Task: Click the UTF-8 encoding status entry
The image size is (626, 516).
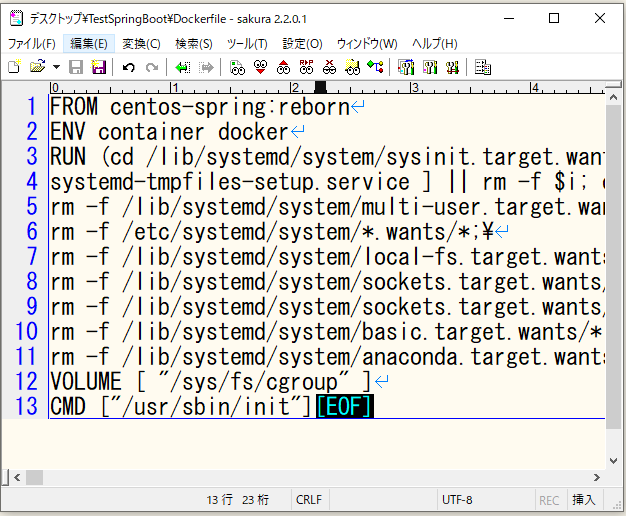Action: click(x=457, y=500)
